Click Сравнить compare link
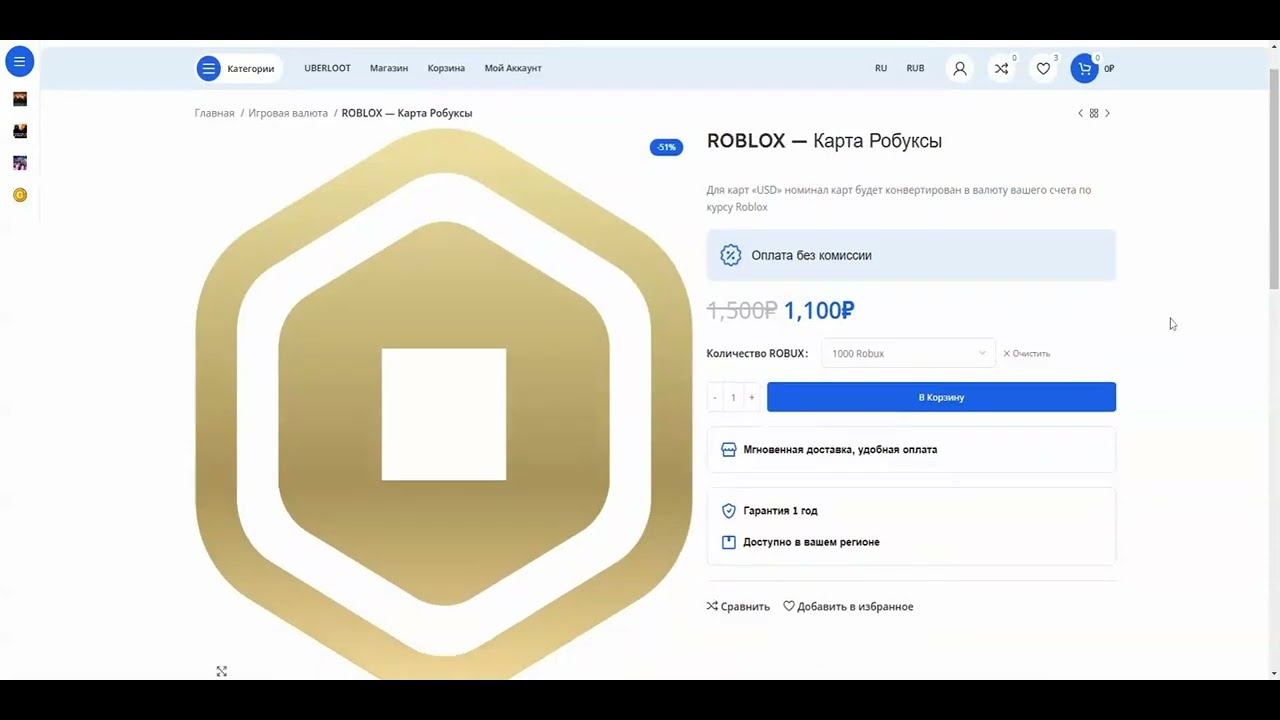The image size is (1280, 720). click(738, 606)
